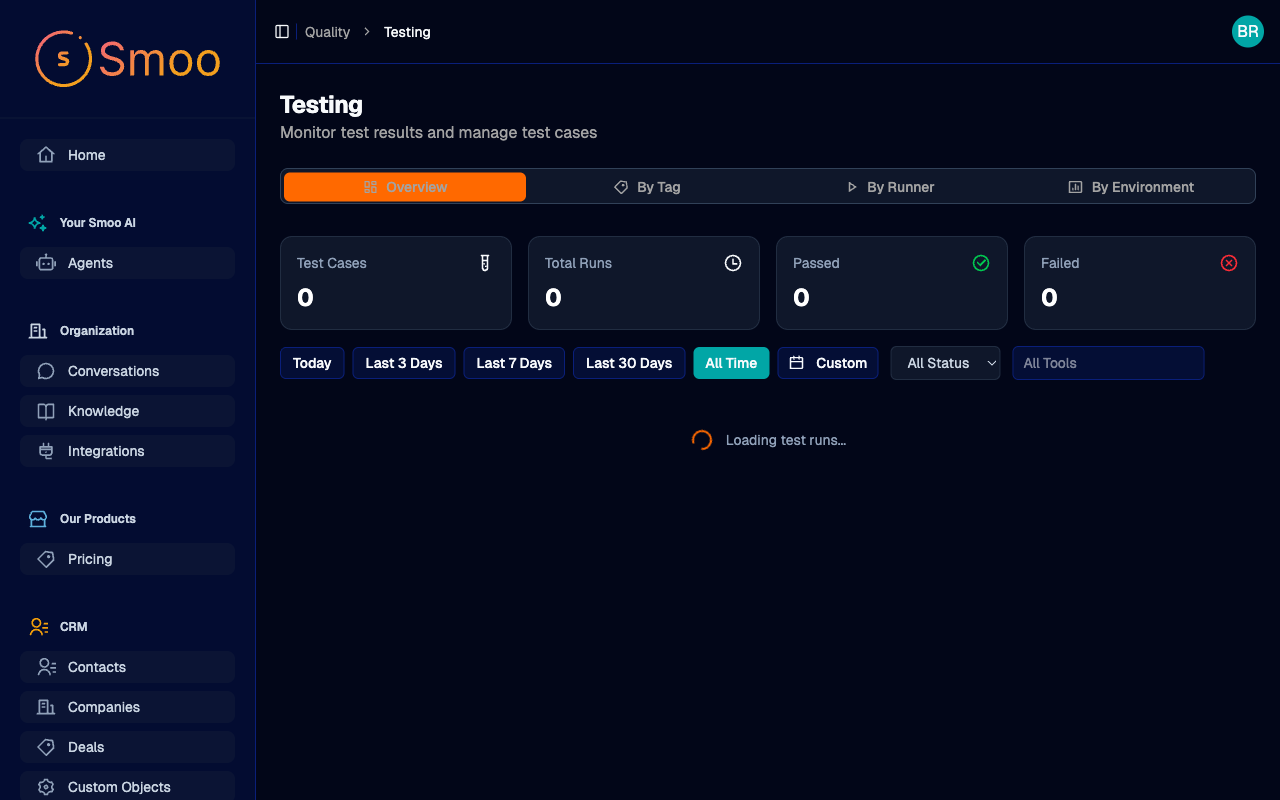Image resolution: width=1280 pixels, height=800 pixels.
Task: Click the Quality breadcrumb link
Action: [x=327, y=31]
